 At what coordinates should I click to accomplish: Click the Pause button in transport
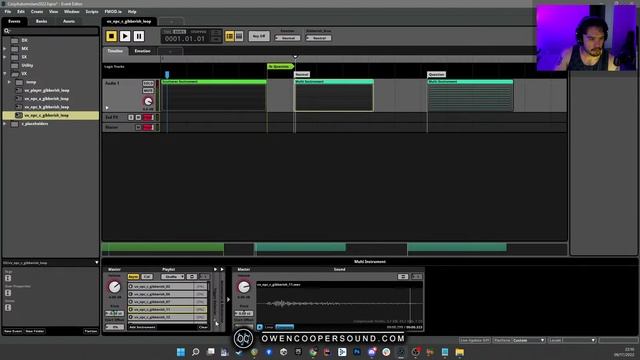click(x=139, y=36)
